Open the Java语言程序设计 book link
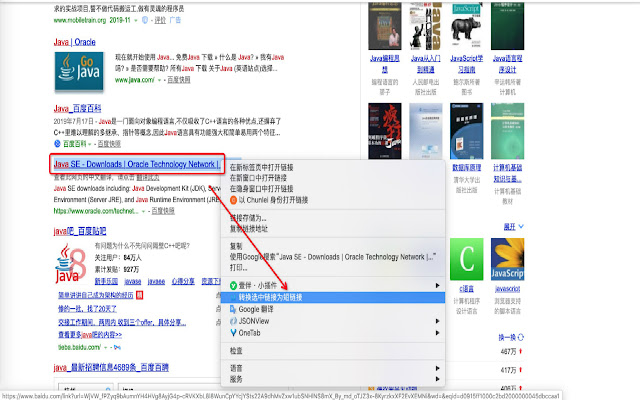Screen dimensions: 640x400 [507, 64]
